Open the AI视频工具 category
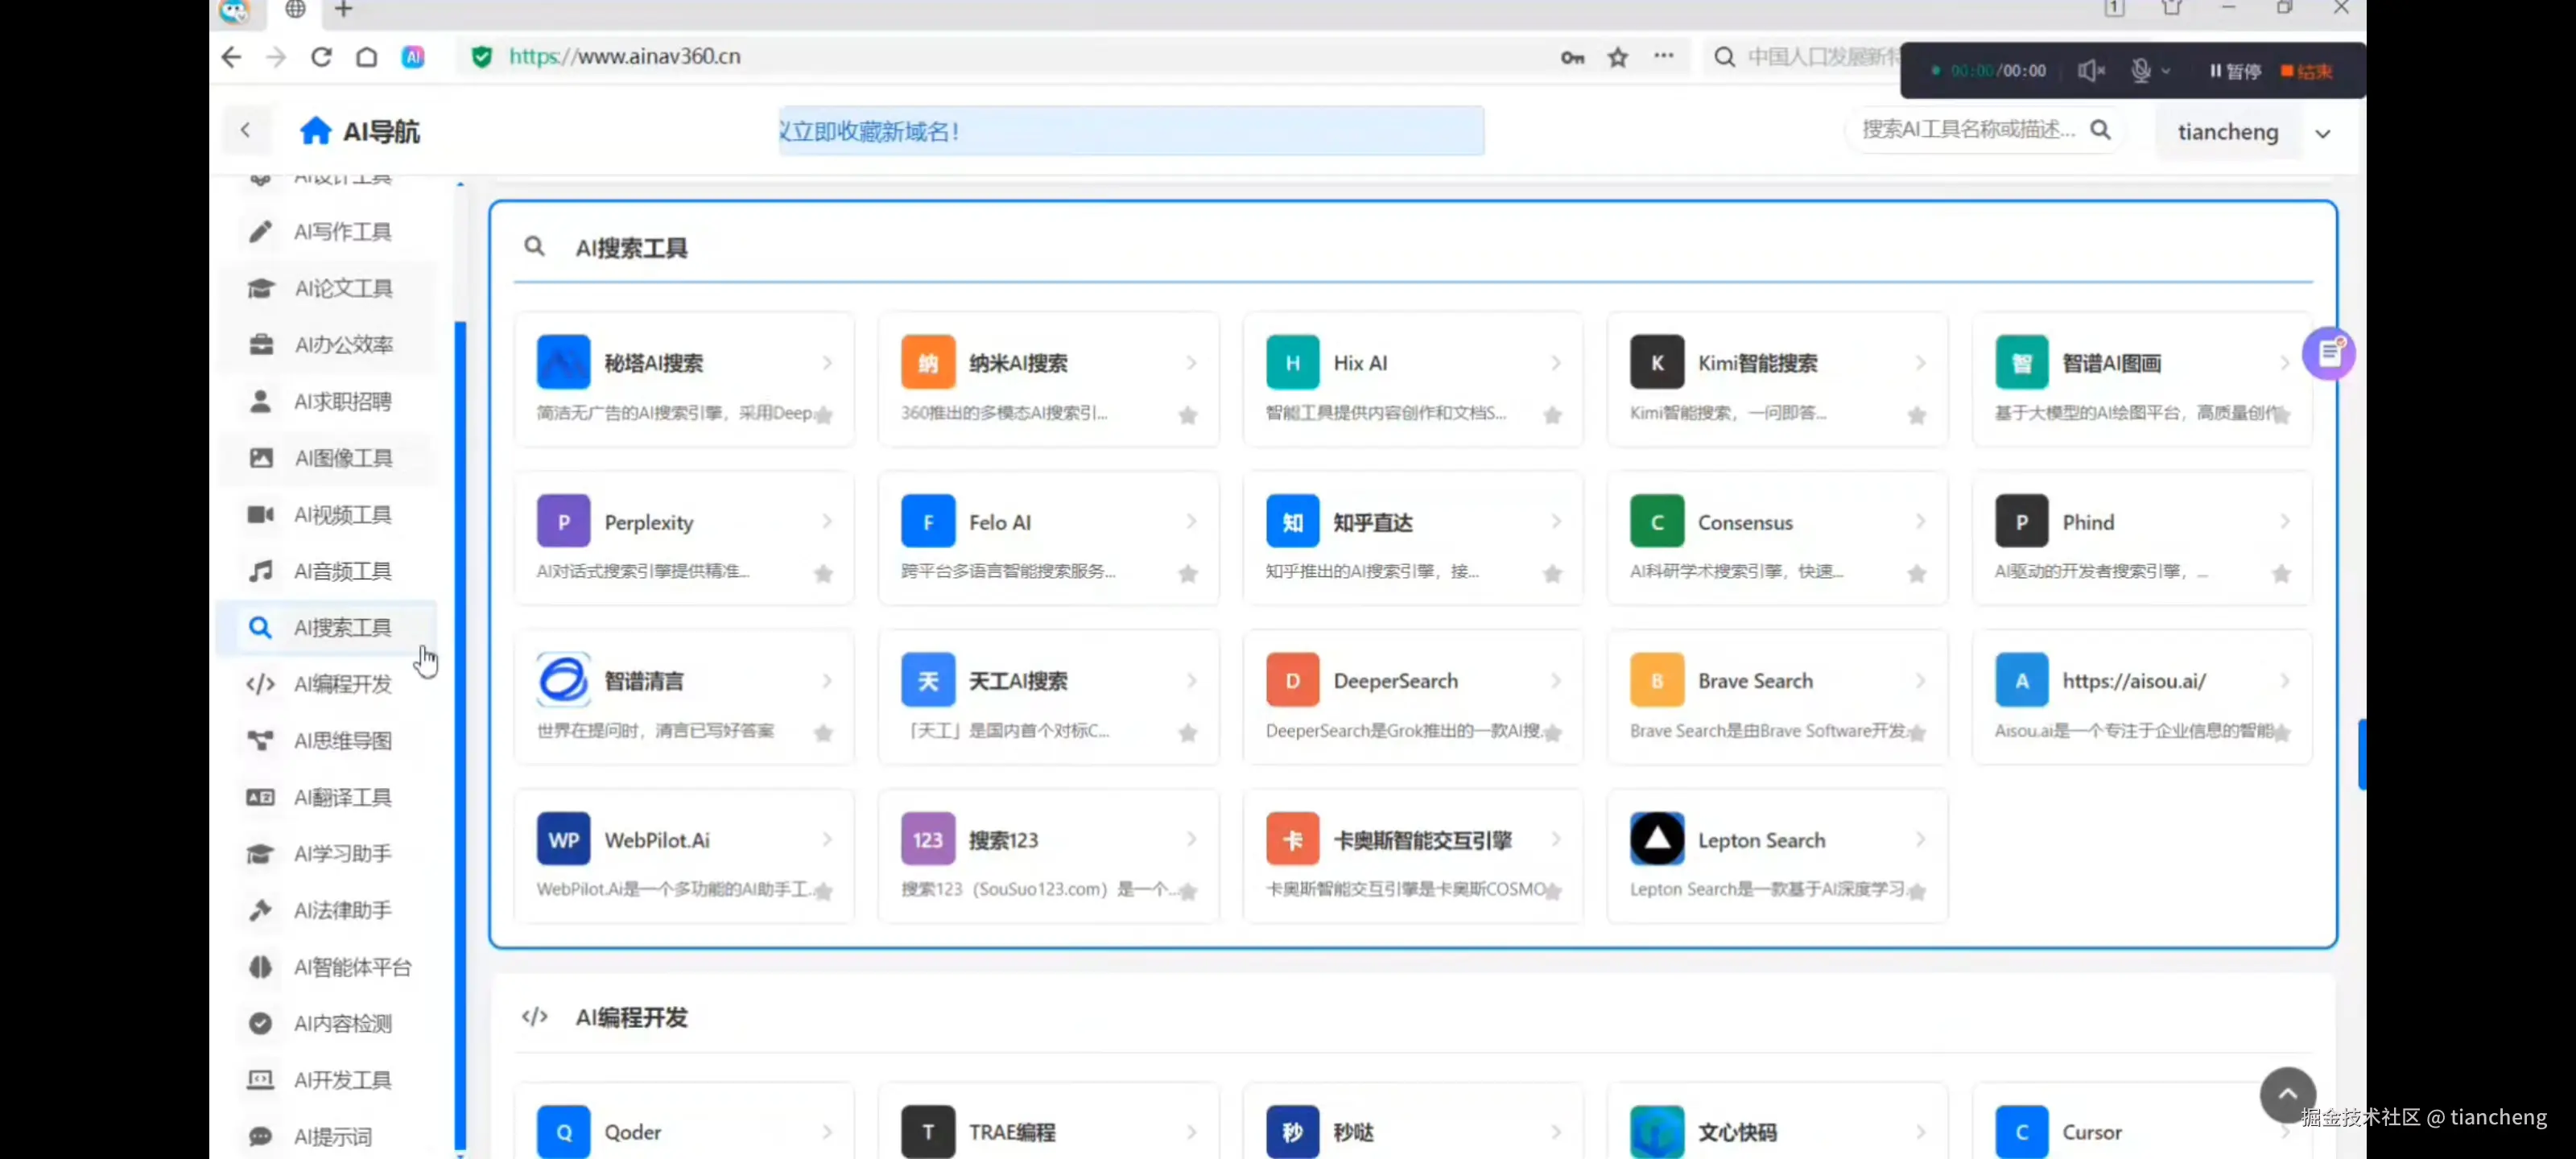Viewport: 2576px width, 1159px height. coord(343,514)
